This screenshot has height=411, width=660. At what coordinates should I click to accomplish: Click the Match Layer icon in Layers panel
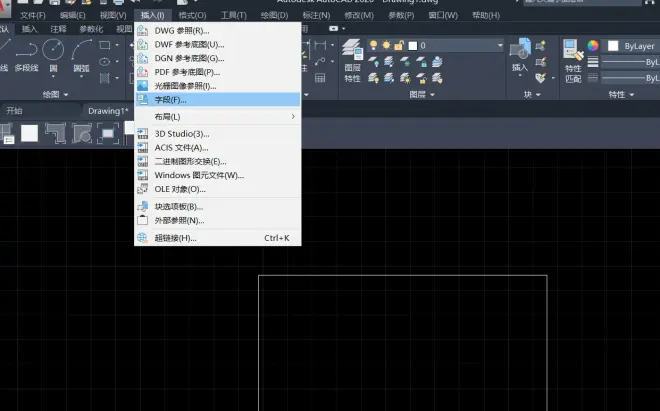[437, 78]
